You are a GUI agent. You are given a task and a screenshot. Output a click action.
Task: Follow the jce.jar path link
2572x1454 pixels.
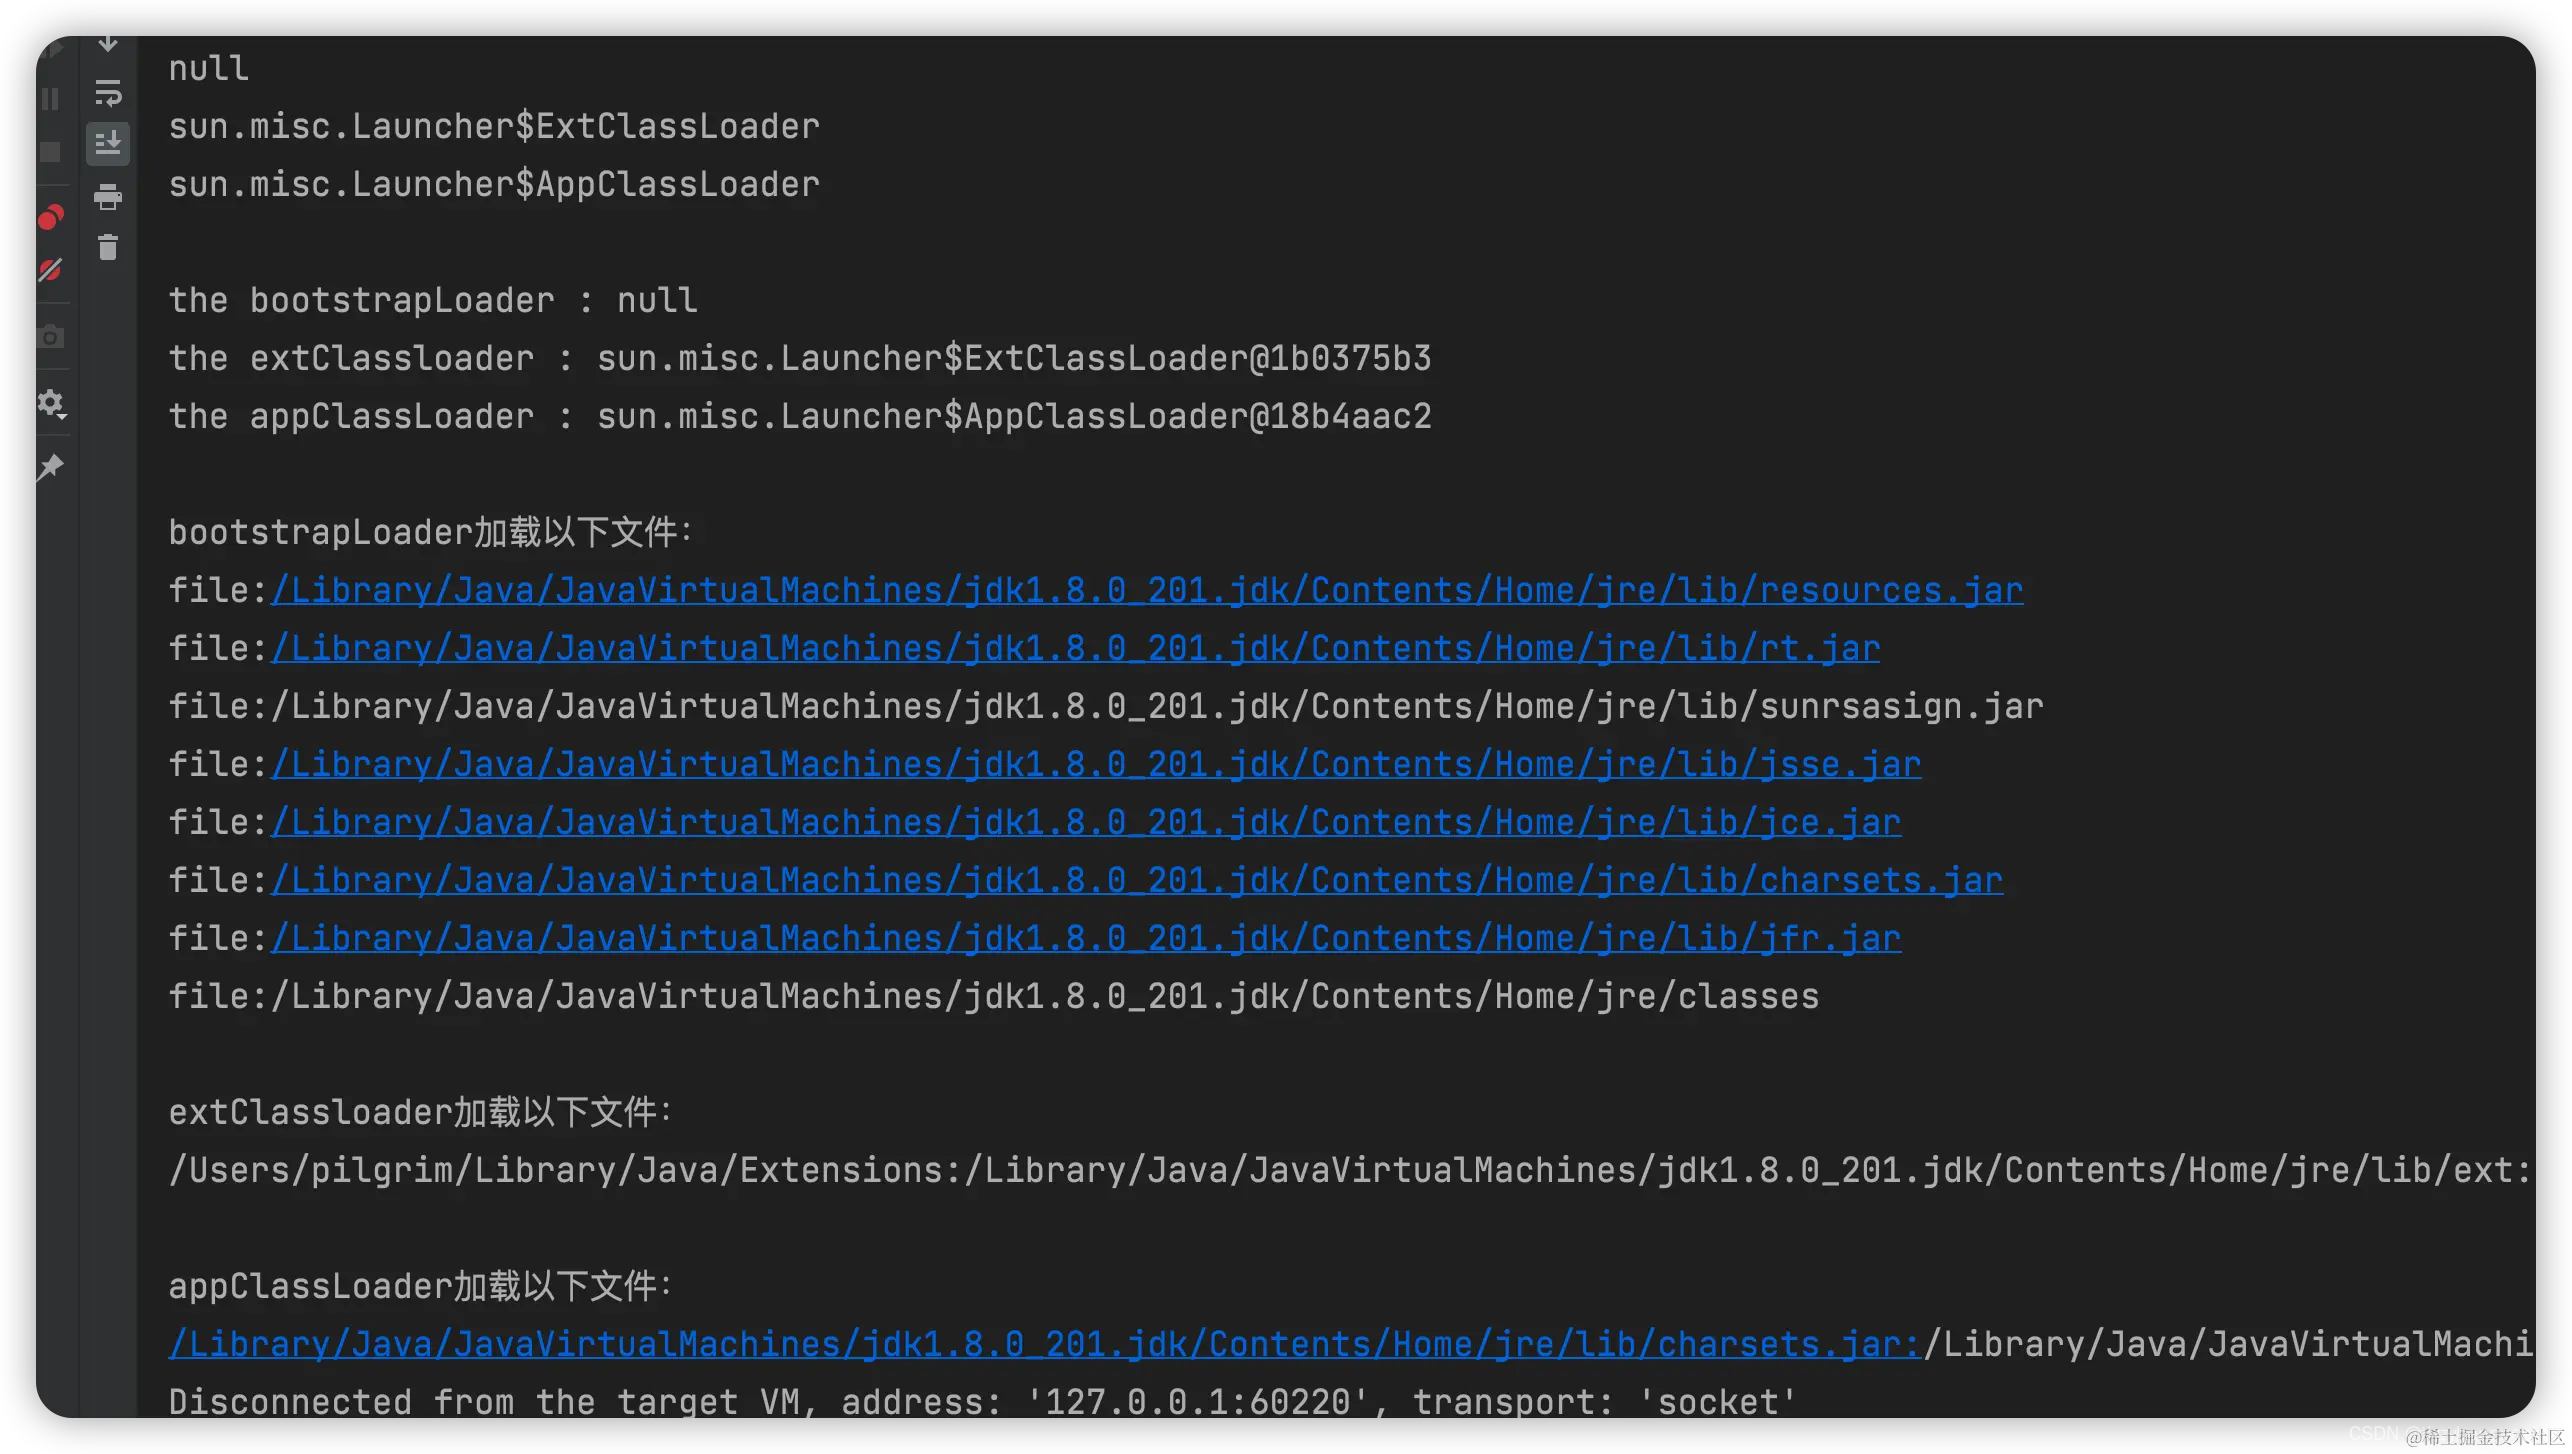pyautogui.click(x=1085, y=822)
